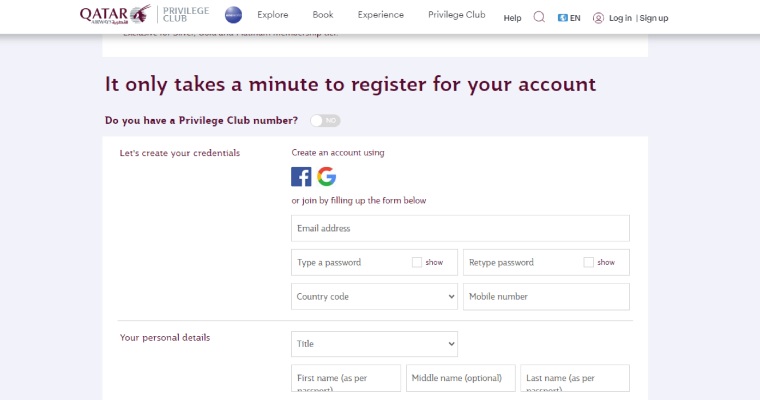Click the Email address field
This screenshot has height=400, width=760.
pos(460,228)
